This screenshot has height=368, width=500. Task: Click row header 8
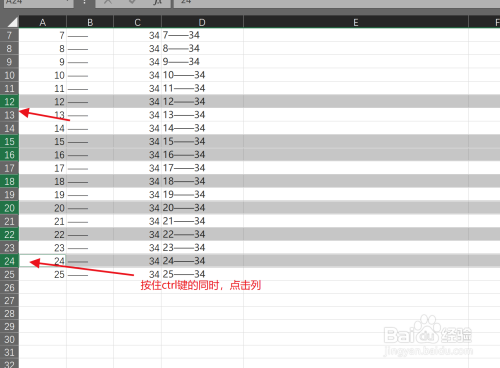click(x=9, y=49)
